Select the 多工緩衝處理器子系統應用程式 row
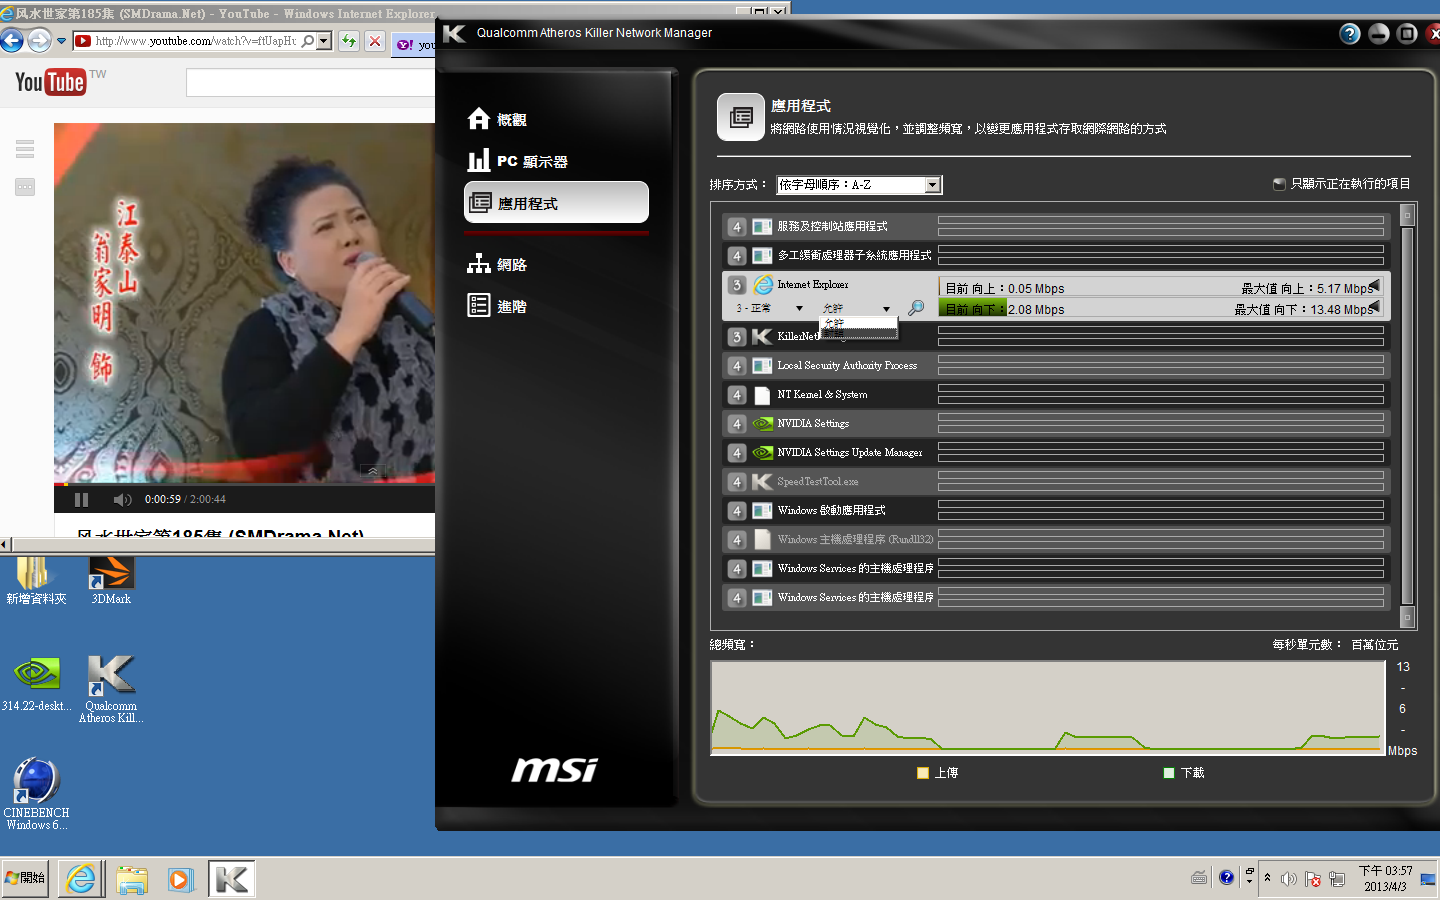Viewport: 1440px width, 900px height. click(1056, 256)
